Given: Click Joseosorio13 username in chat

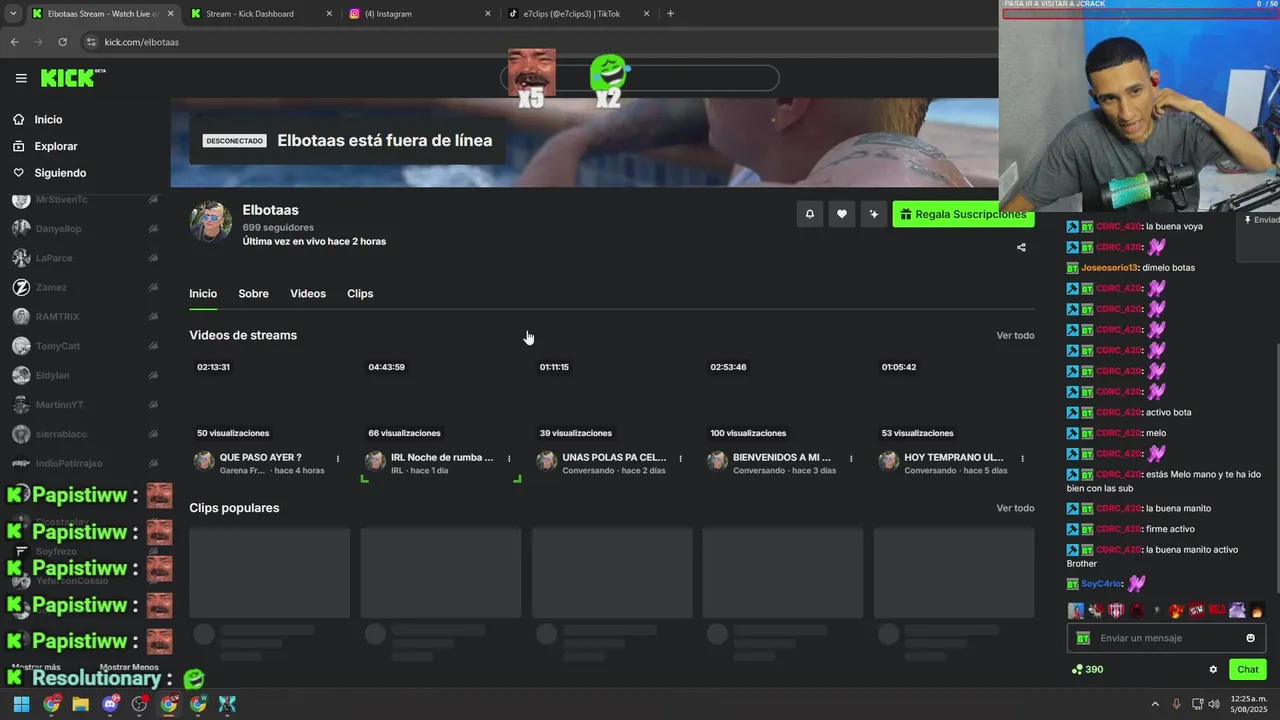Looking at the screenshot, I should tap(1109, 268).
